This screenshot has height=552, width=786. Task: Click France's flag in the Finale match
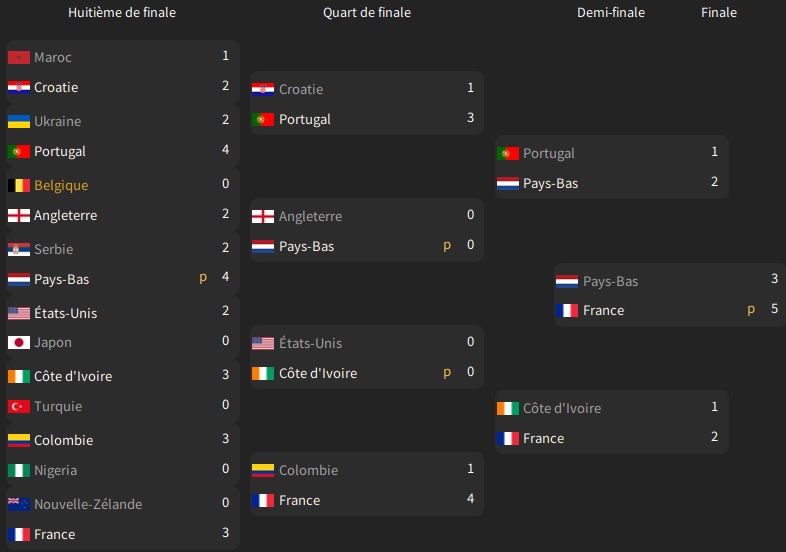567,311
